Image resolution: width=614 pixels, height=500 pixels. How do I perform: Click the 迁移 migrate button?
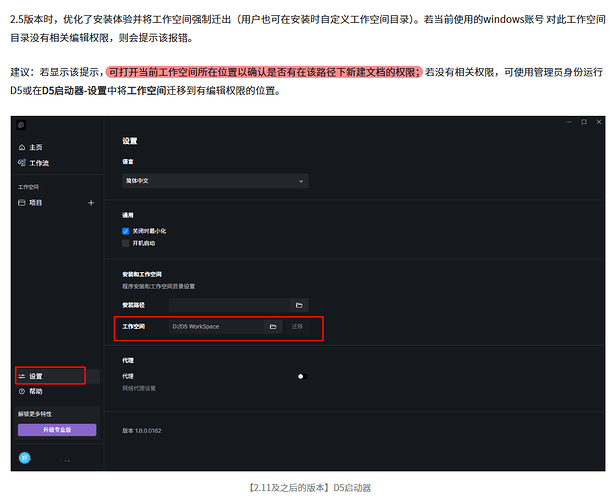tap(297, 326)
